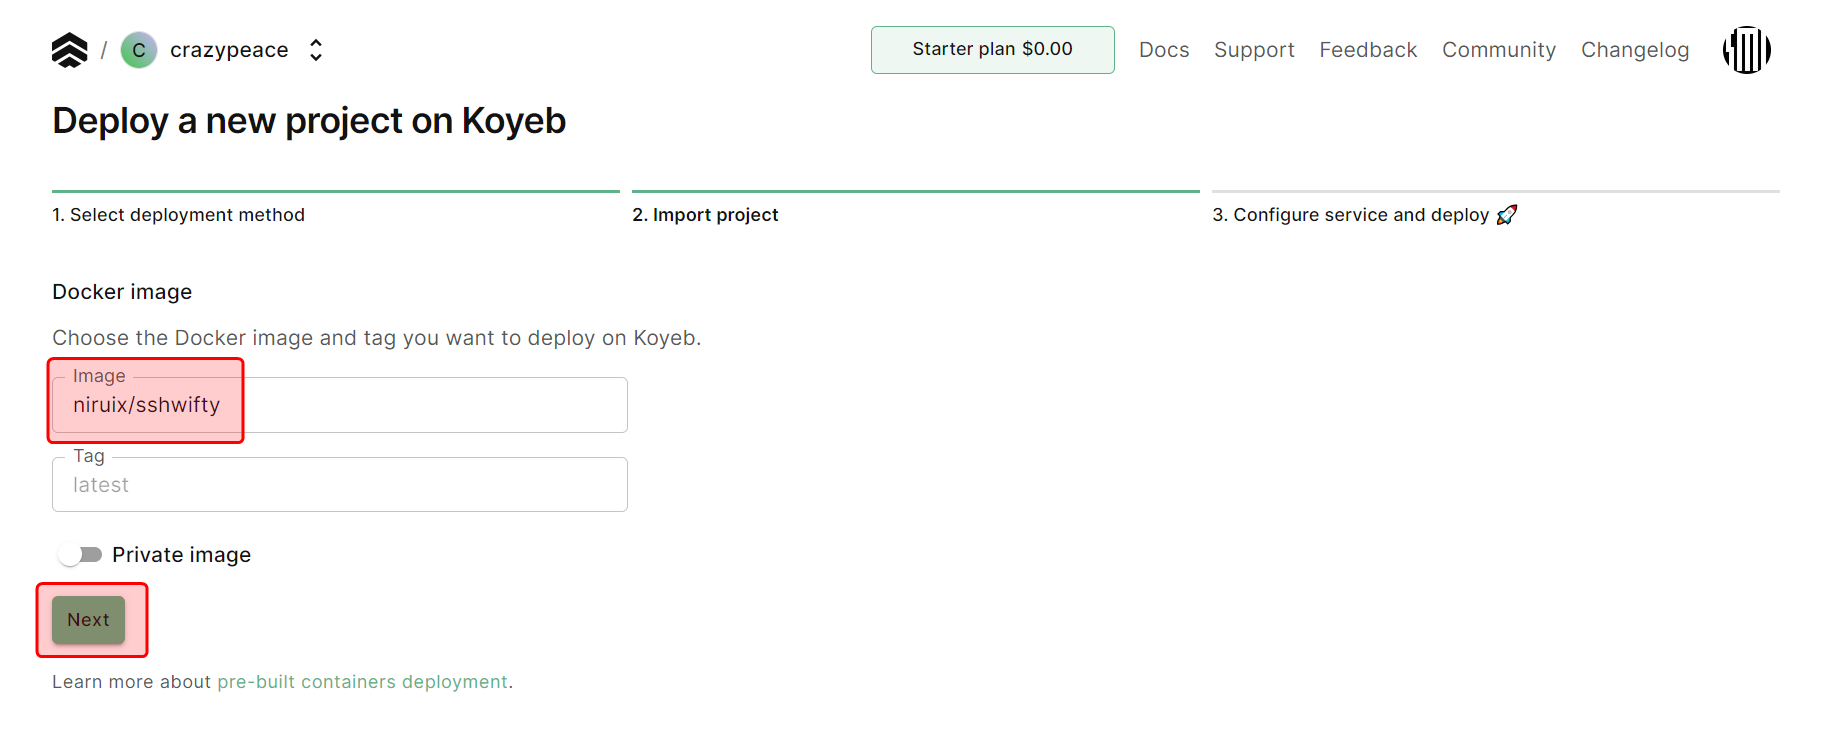Click the Starter plan $0.00 button
Screen dimensions: 1823x736
[992, 50]
